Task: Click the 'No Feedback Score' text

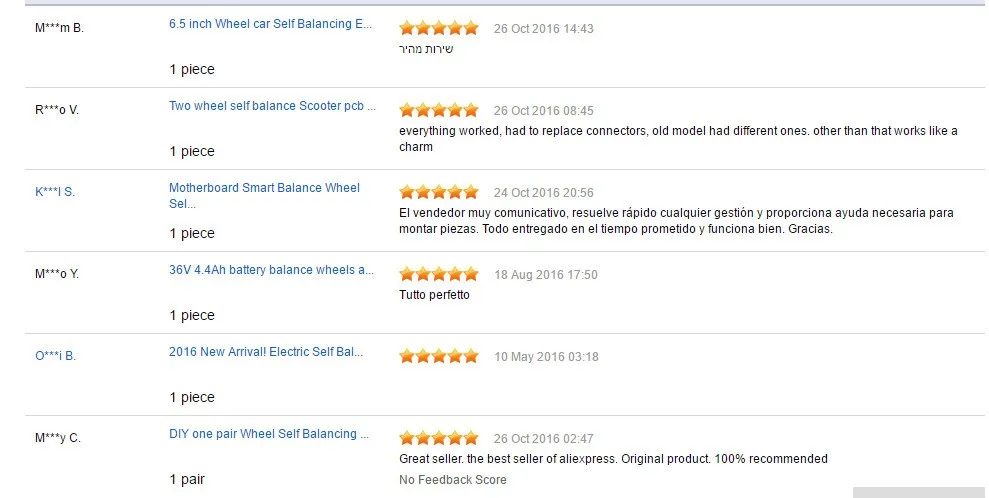Action: click(453, 480)
